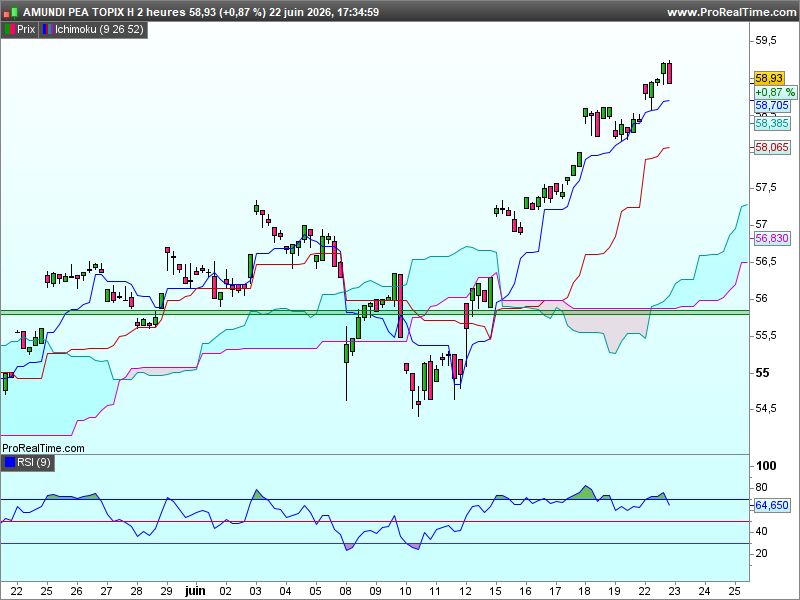The height and width of the screenshot is (600, 800).
Task: Click the AMUNDI PEA TOPIX H title text
Action: coord(79,12)
